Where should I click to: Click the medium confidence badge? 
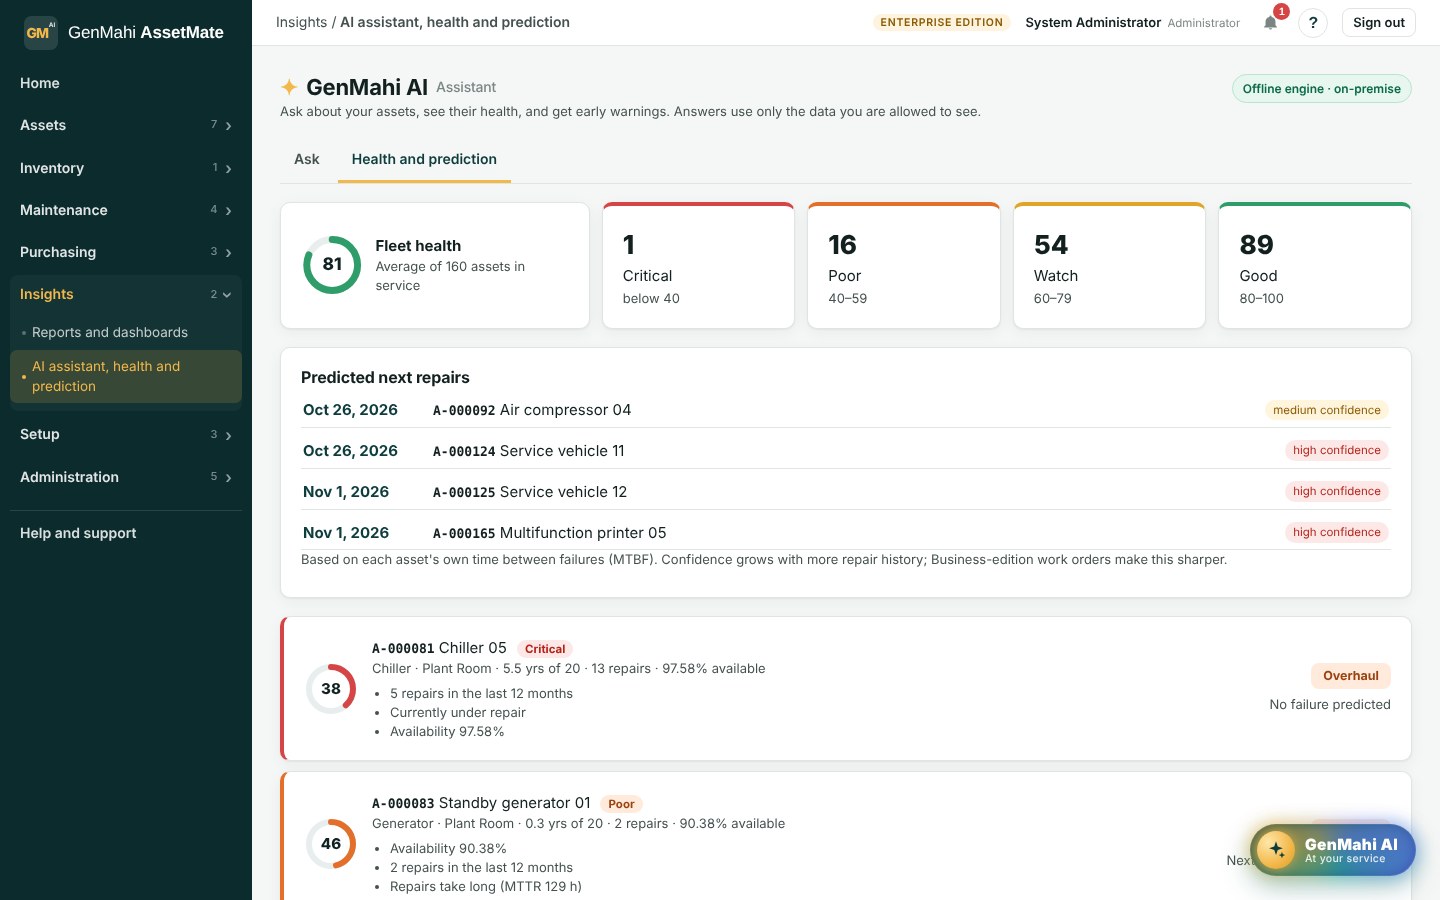click(1327, 410)
